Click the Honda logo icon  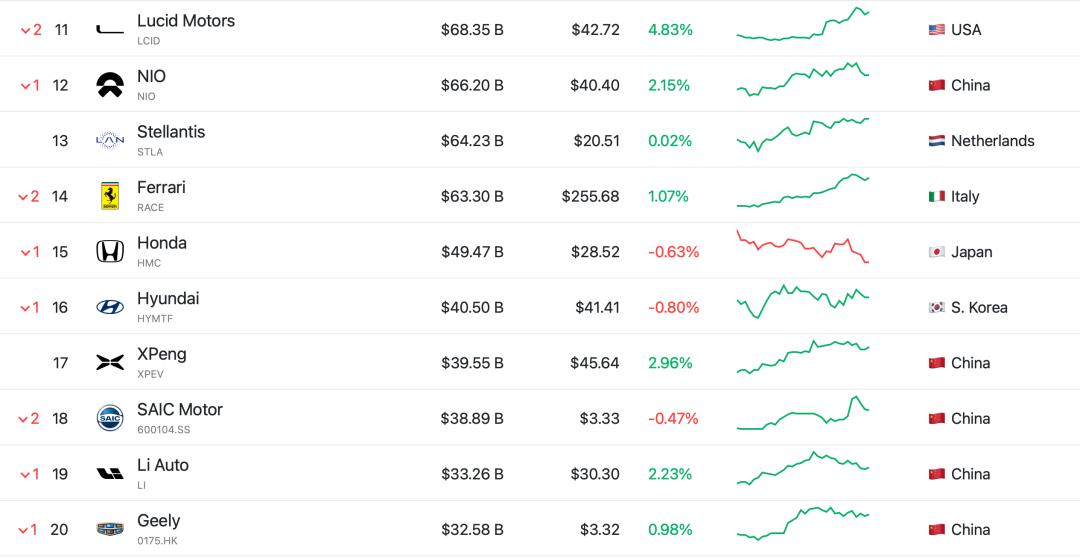[110, 251]
